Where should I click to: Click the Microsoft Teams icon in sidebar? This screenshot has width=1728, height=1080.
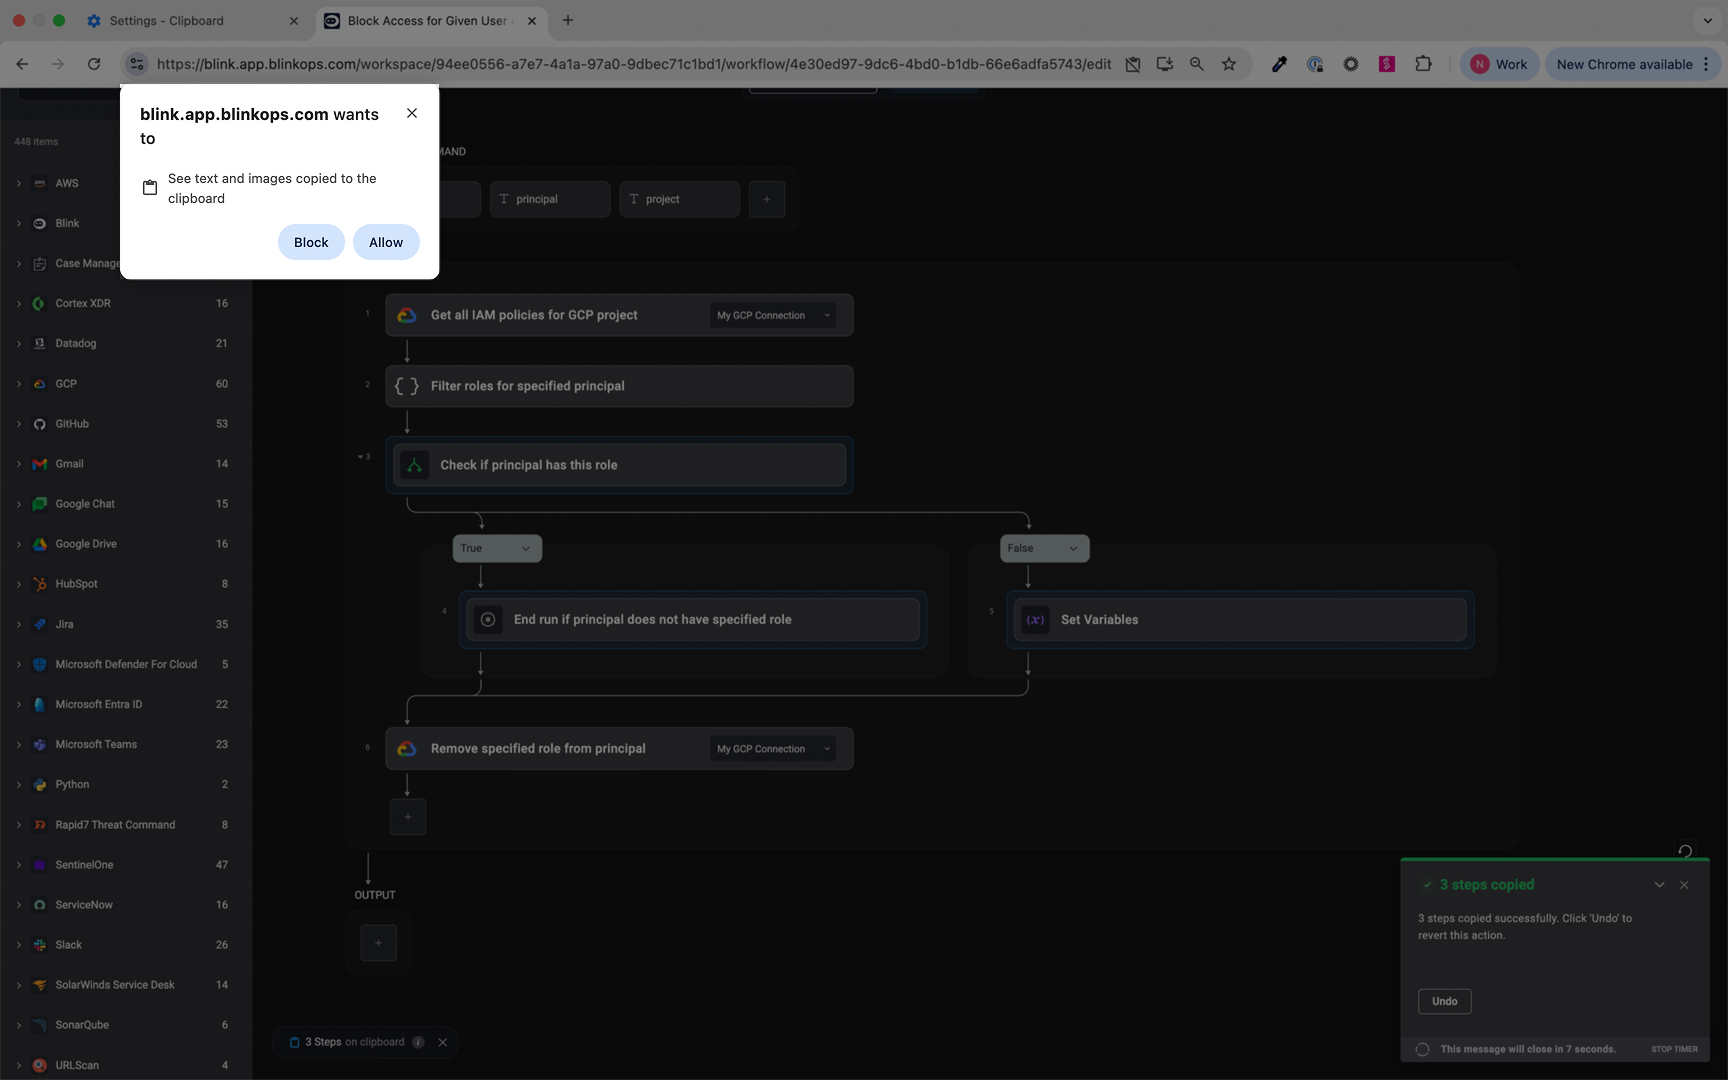coord(40,744)
